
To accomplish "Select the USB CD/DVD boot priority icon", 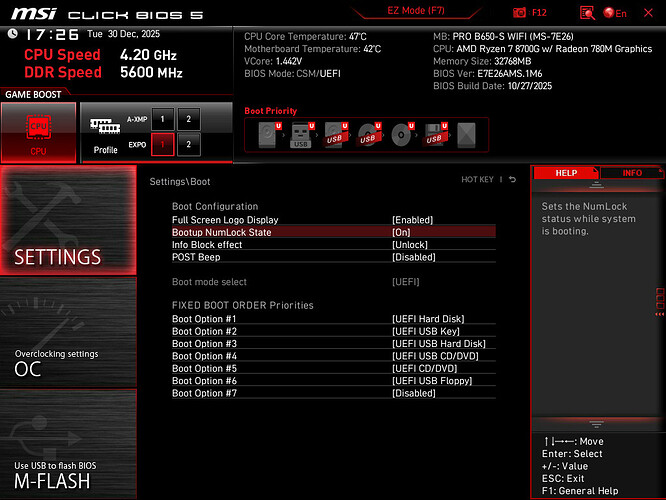I will point(369,135).
